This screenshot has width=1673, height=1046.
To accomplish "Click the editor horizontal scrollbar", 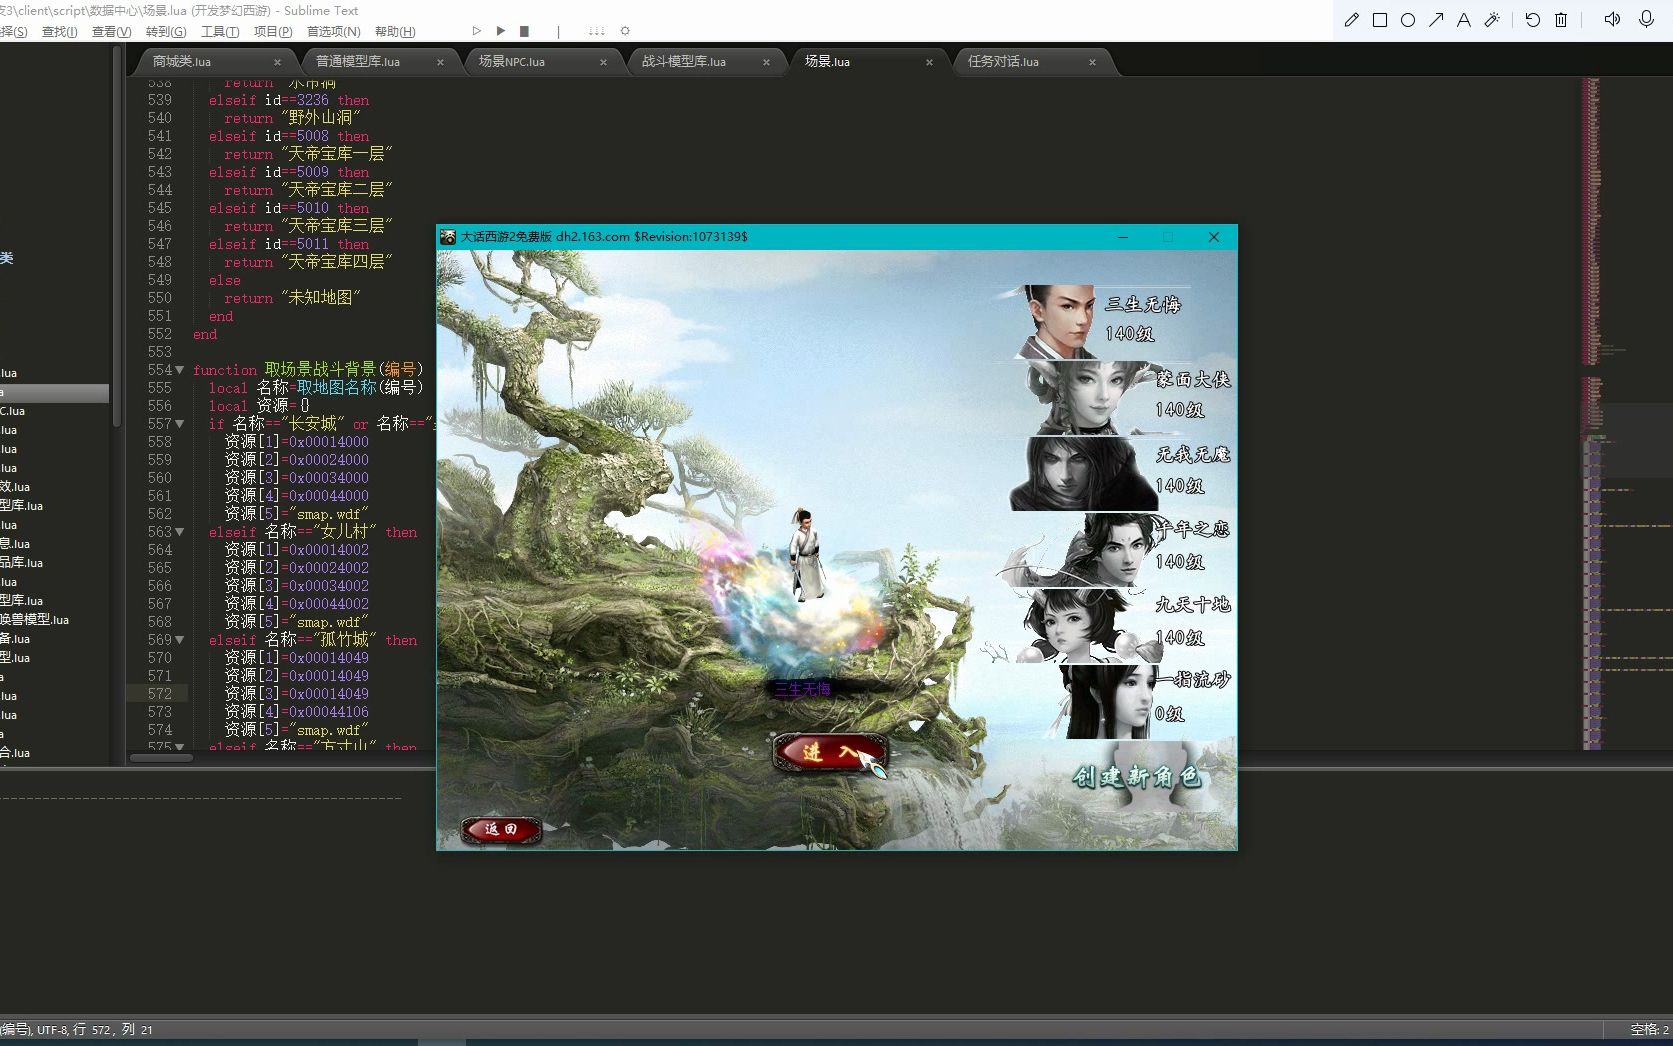I will point(162,758).
